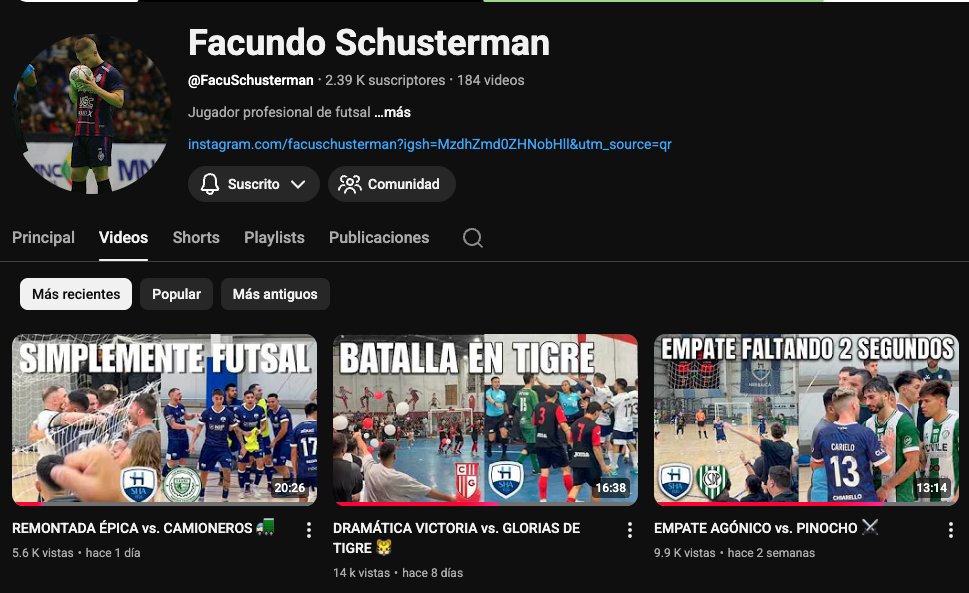The width and height of the screenshot is (969, 593).
Task: Play the SIMPLEMENTE FUTSAL thumbnail video
Action: click(164, 419)
